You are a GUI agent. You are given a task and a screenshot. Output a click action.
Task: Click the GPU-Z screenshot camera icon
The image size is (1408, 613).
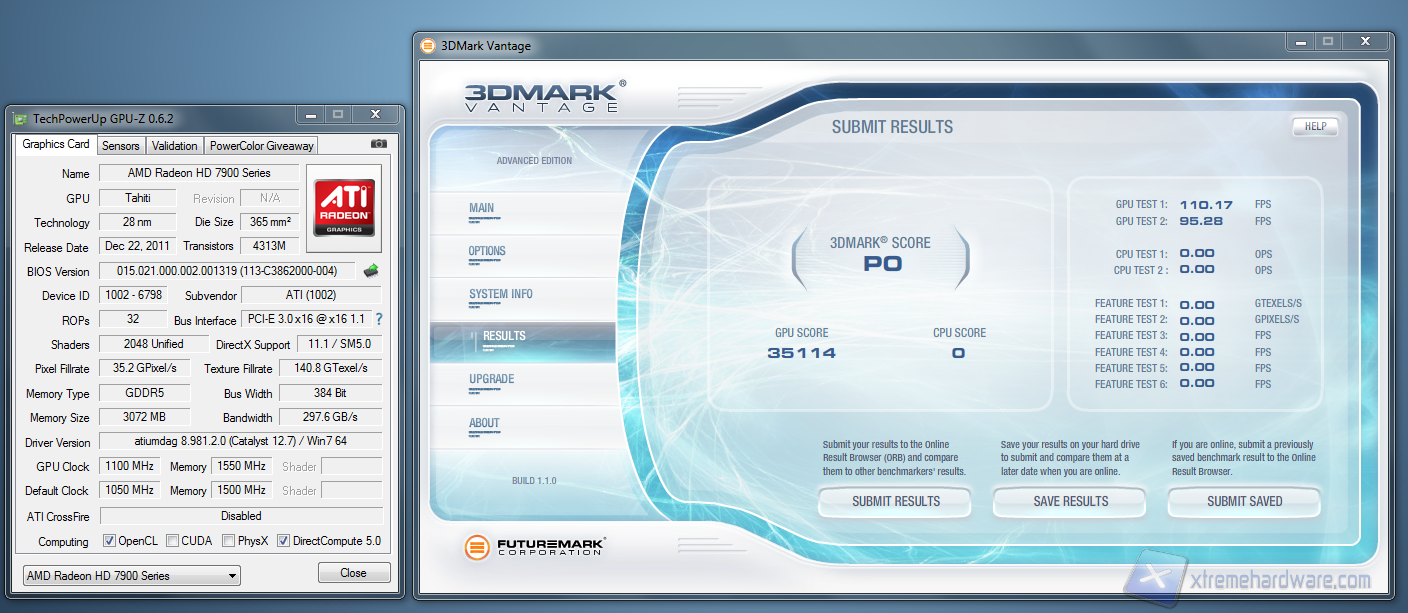(378, 144)
